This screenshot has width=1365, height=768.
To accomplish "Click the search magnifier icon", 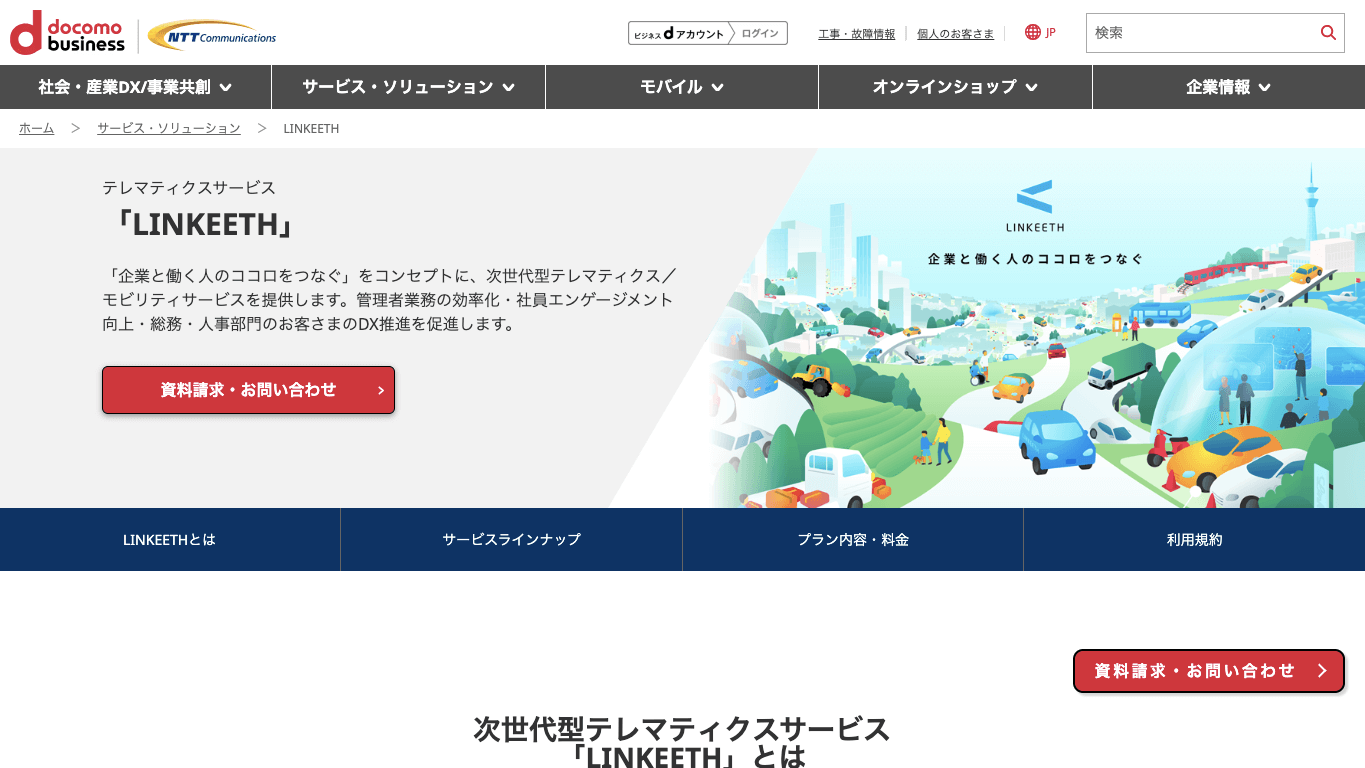I will tap(1328, 33).
